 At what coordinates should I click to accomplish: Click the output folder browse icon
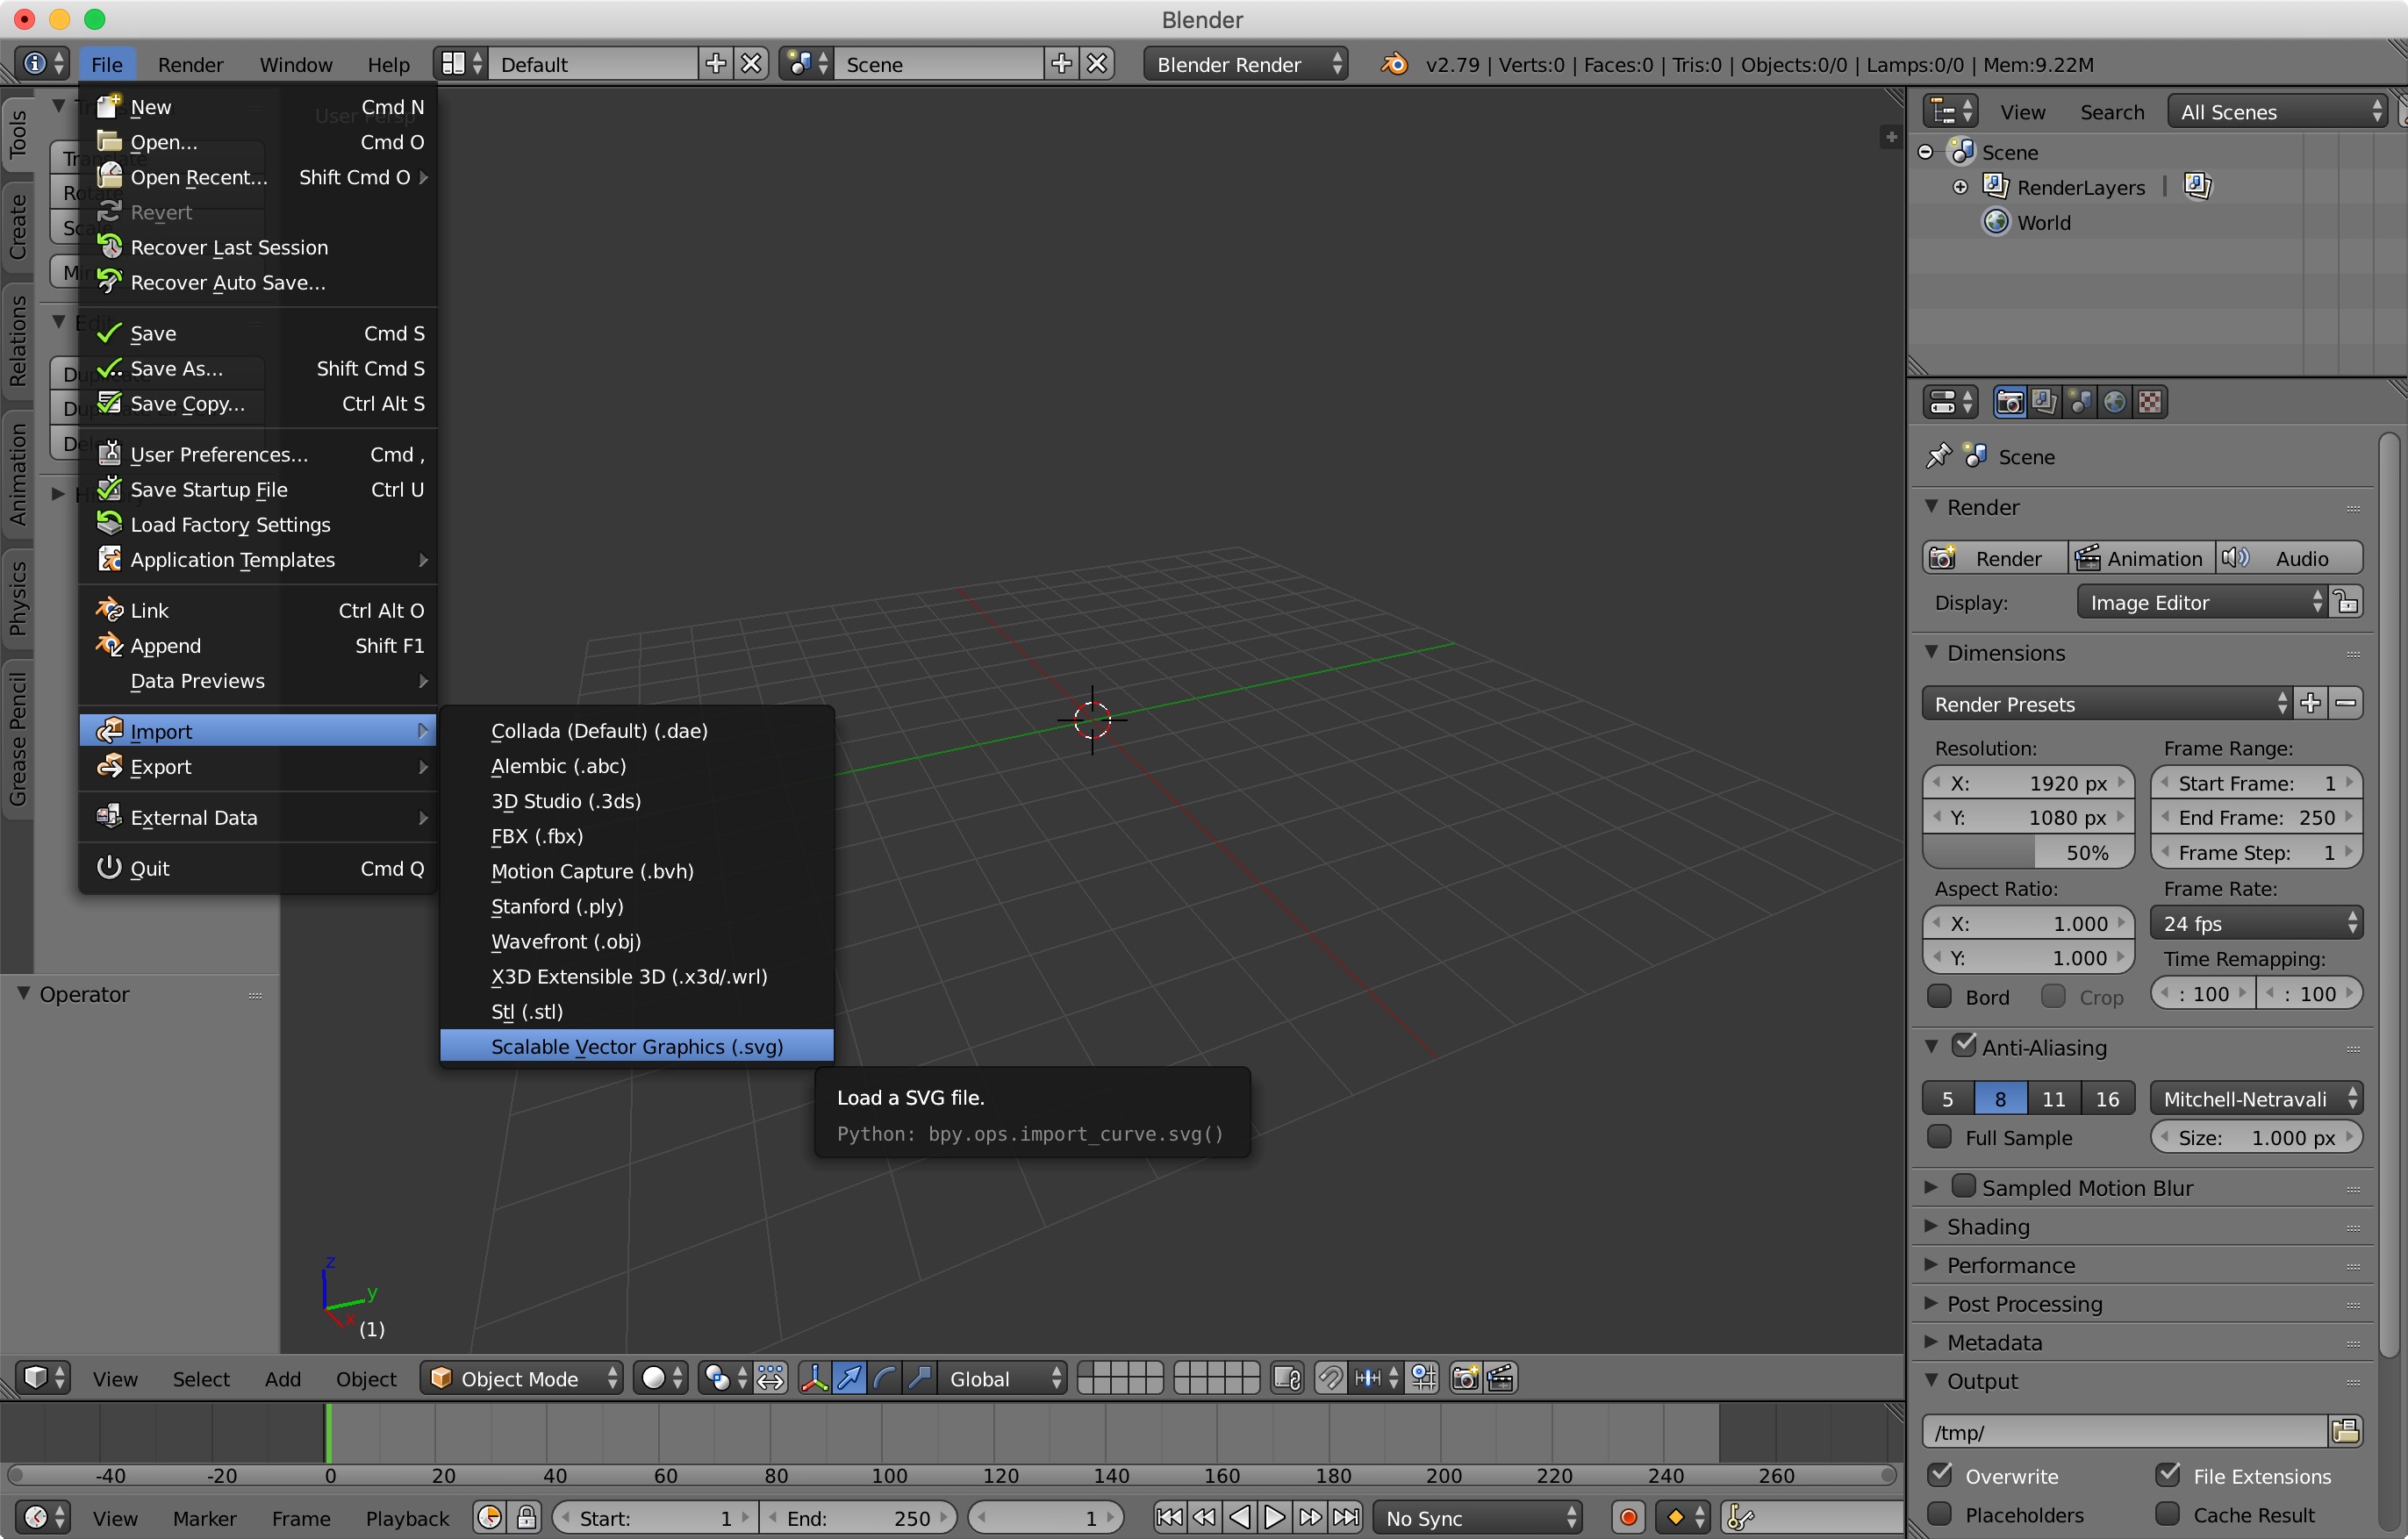[x=2345, y=1431]
